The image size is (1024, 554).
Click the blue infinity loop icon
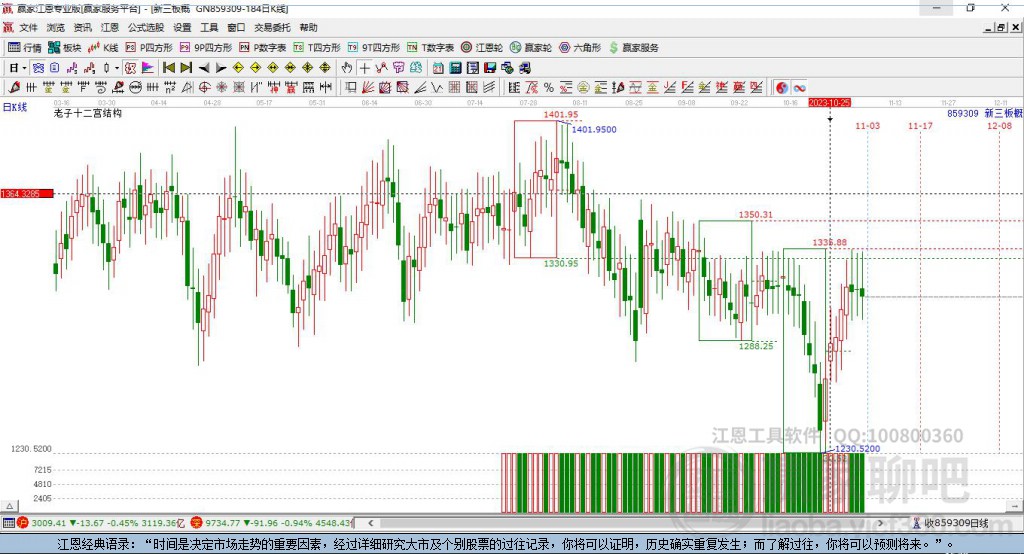[799, 88]
